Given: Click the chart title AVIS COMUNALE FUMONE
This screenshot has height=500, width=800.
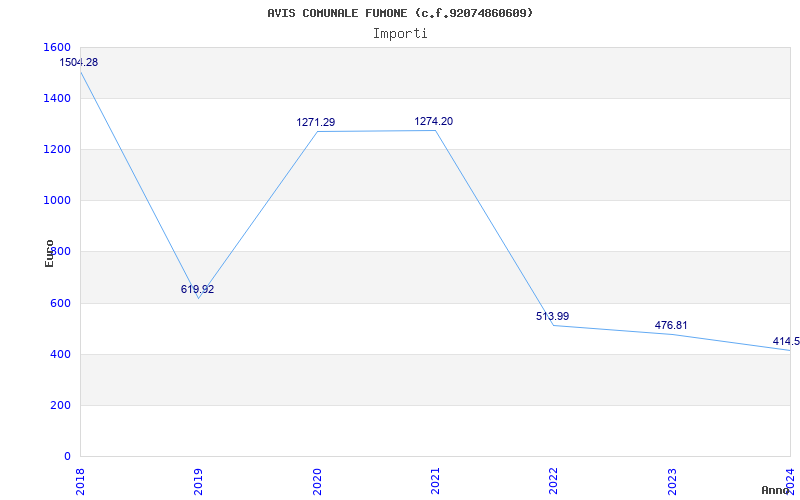Looking at the screenshot, I should [400, 13].
